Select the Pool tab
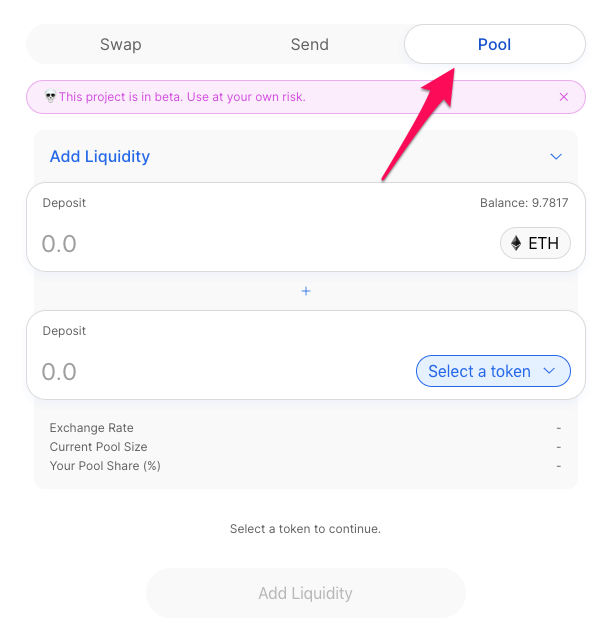The width and height of the screenshot is (615, 632). click(494, 44)
